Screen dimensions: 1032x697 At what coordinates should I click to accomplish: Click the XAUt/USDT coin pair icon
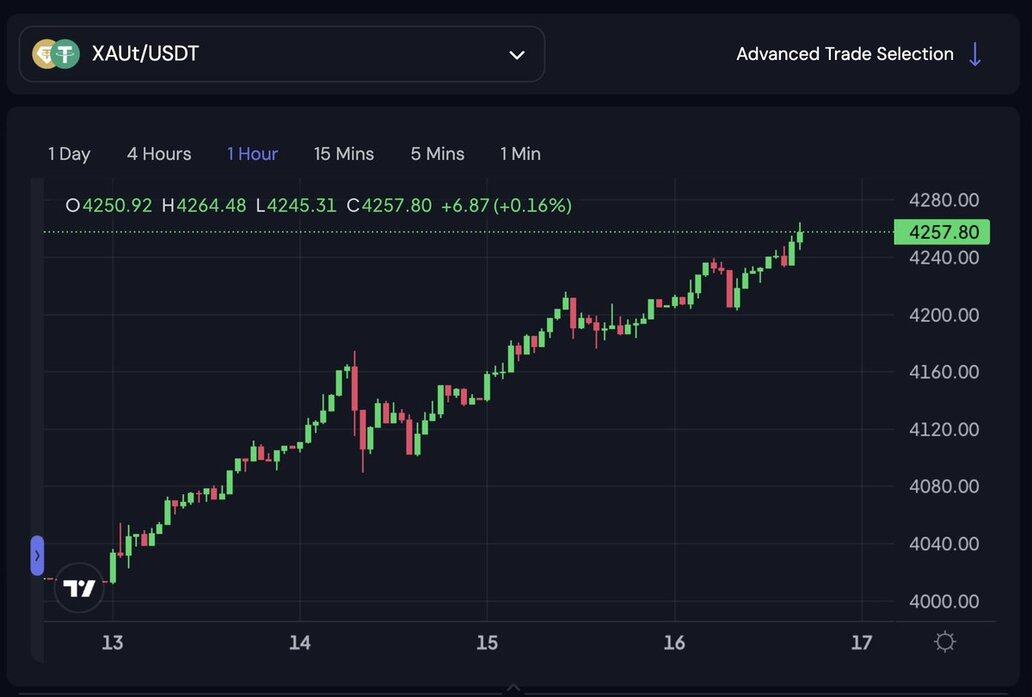pyautogui.click(x=56, y=54)
